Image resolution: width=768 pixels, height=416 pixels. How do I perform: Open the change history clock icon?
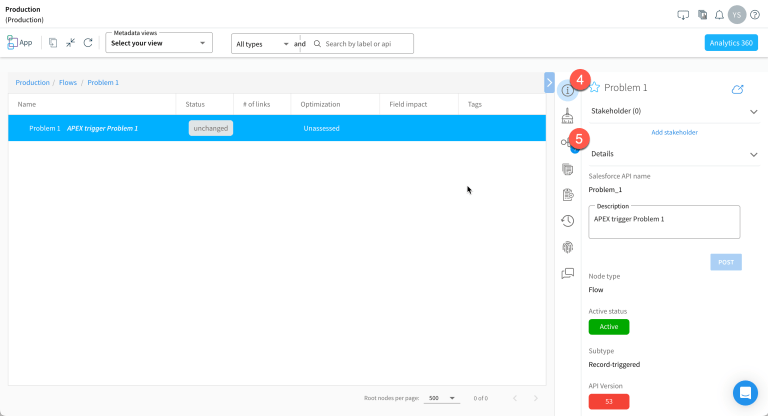coord(567,220)
